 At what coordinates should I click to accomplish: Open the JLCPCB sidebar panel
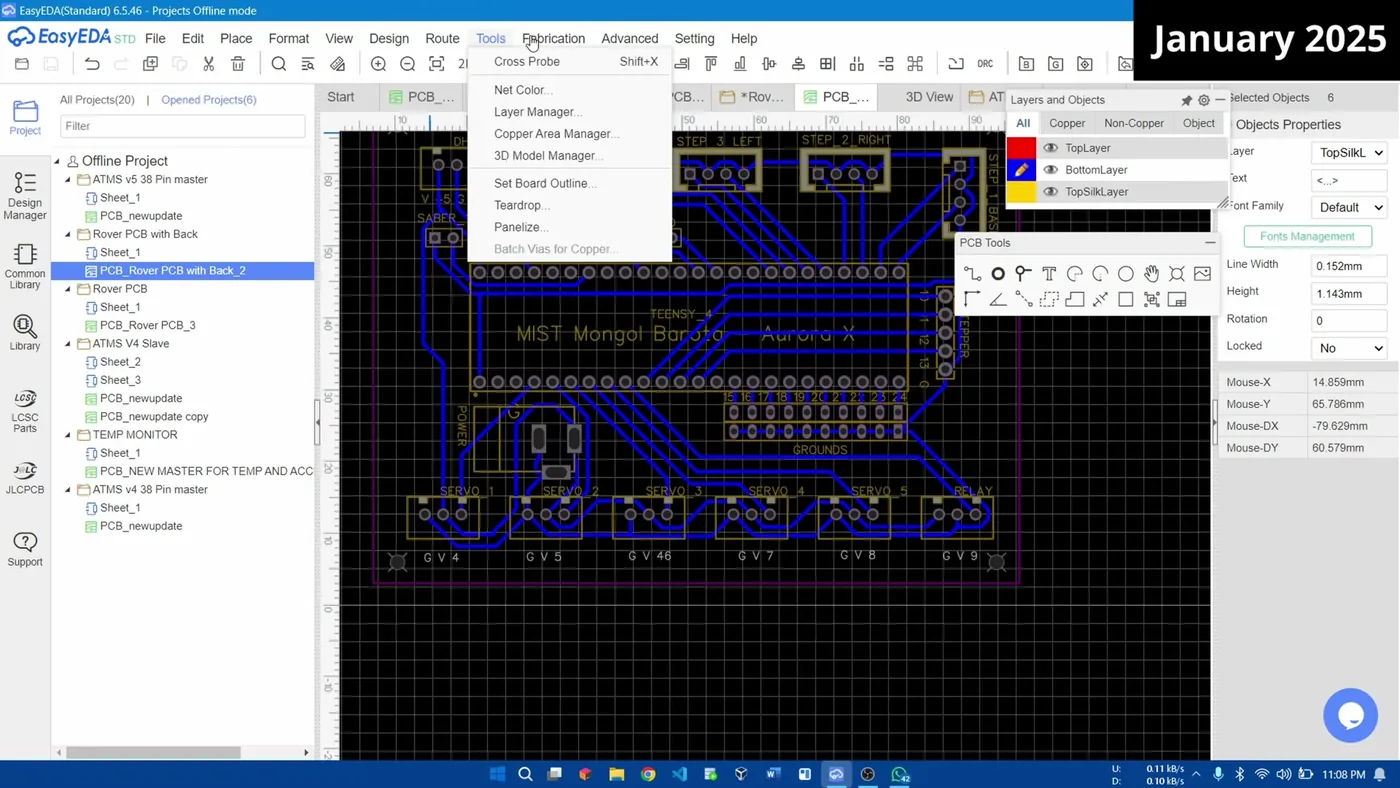[25, 478]
